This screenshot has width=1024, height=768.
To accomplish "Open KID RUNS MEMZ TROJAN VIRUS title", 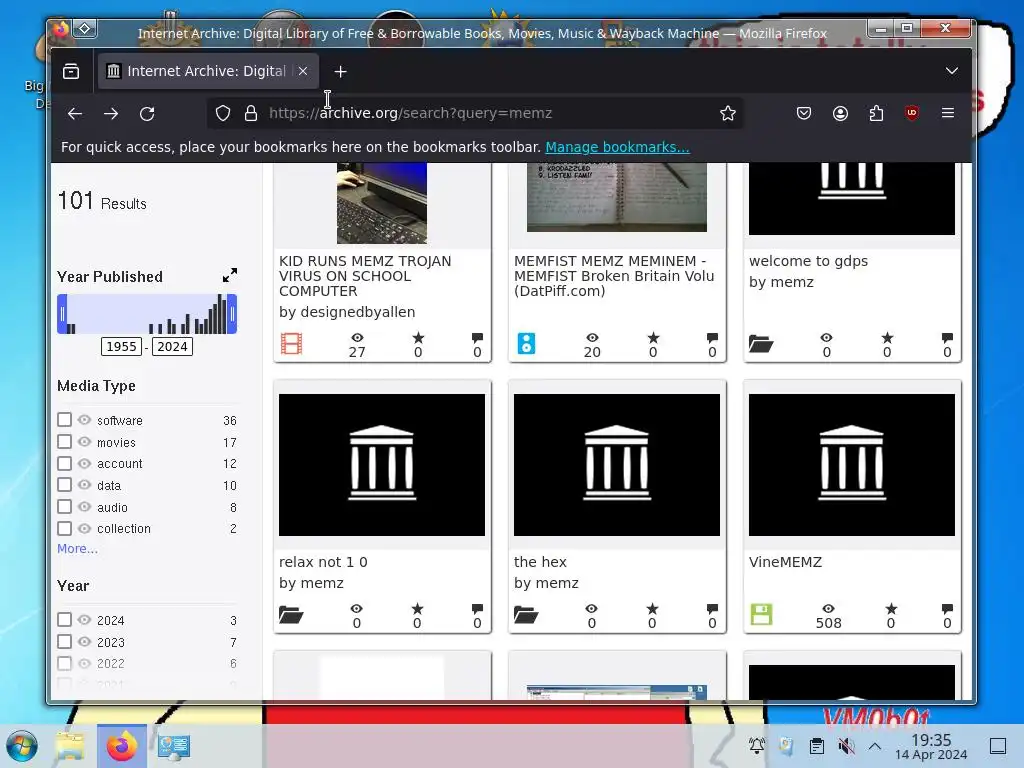I will pyautogui.click(x=365, y=276).
